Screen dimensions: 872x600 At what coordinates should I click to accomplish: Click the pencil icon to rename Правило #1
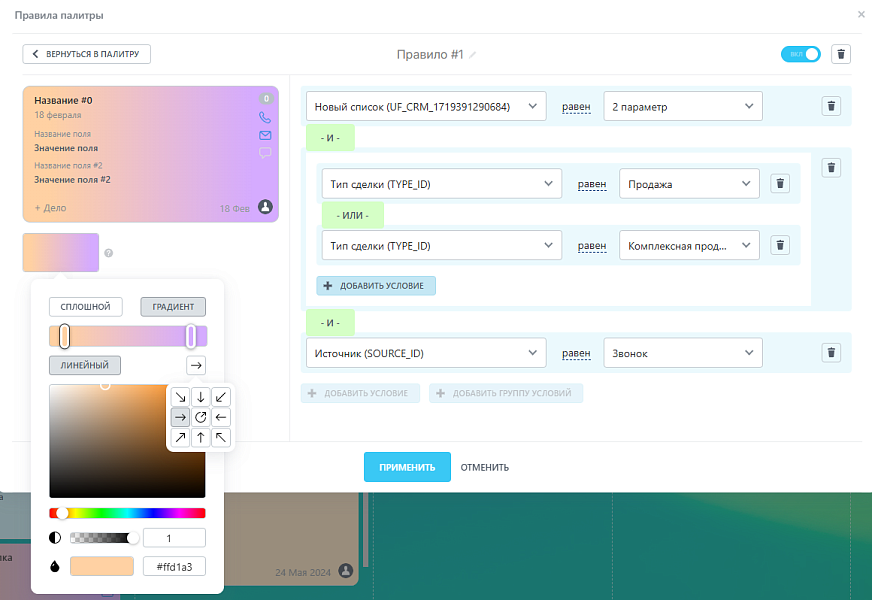(473, 55)
